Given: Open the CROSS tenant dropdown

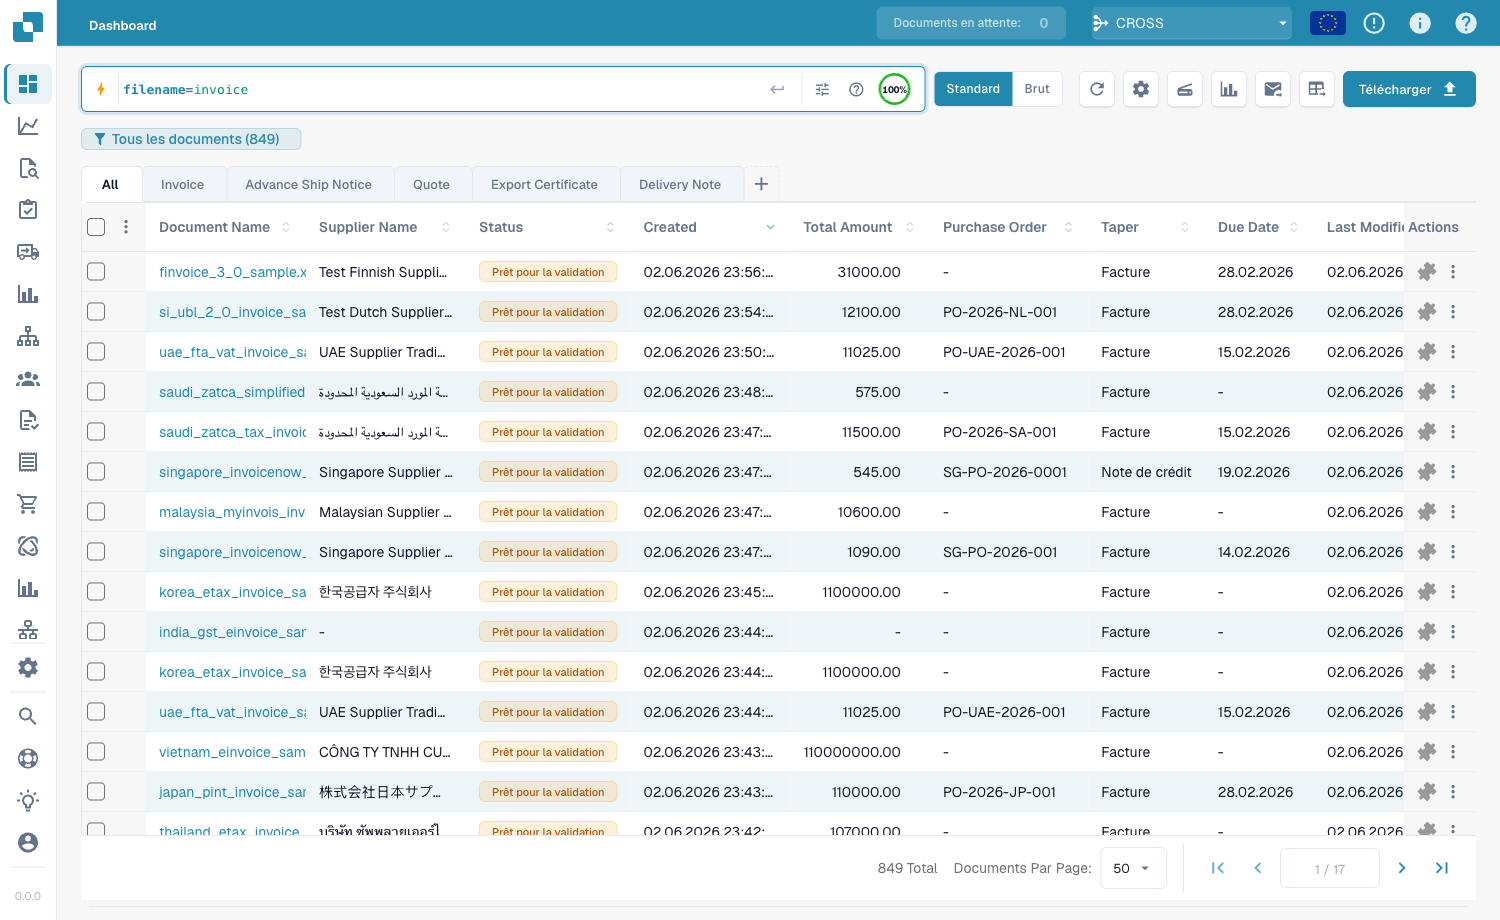Looking at the screenshot, I should coord(1191,23).
